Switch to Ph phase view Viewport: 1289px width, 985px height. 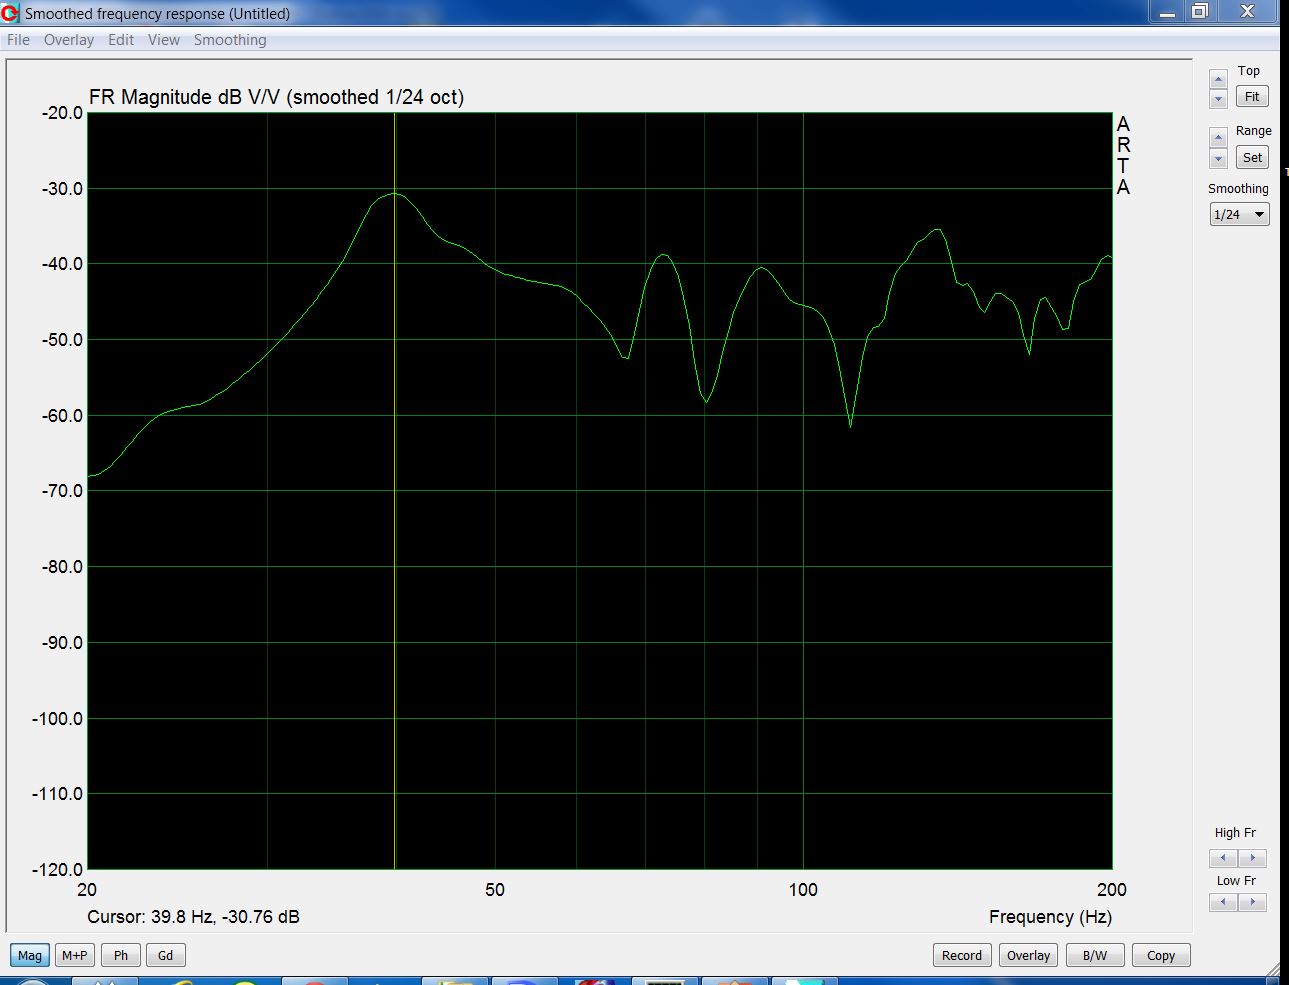(121, 955)
